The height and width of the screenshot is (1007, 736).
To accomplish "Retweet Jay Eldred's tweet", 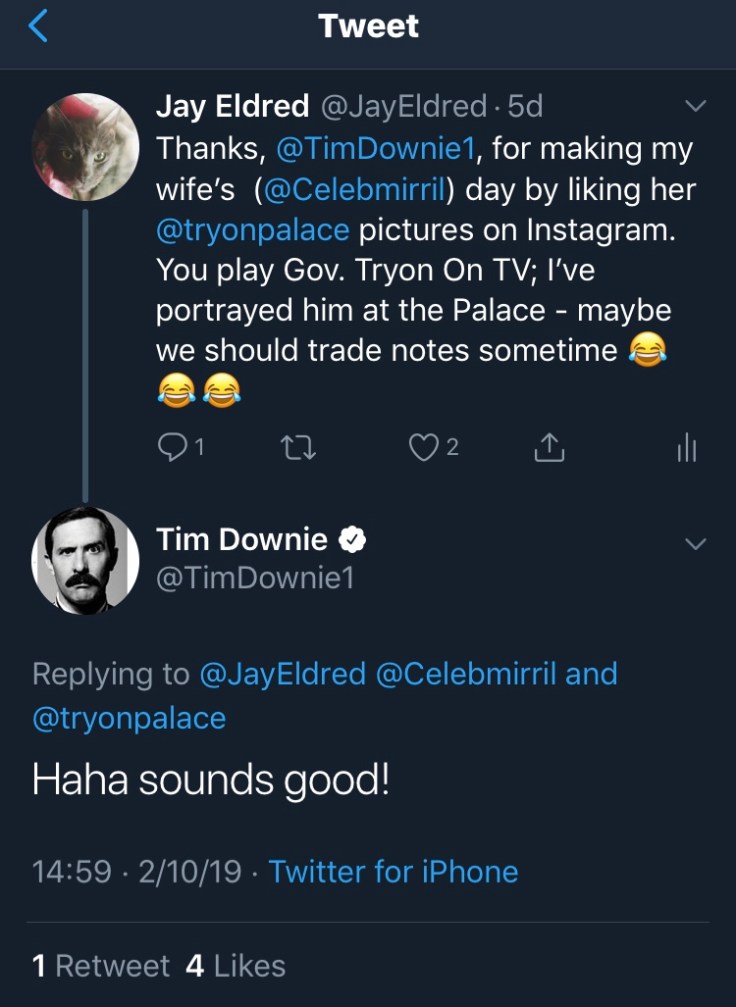I will tap(299, 449).
